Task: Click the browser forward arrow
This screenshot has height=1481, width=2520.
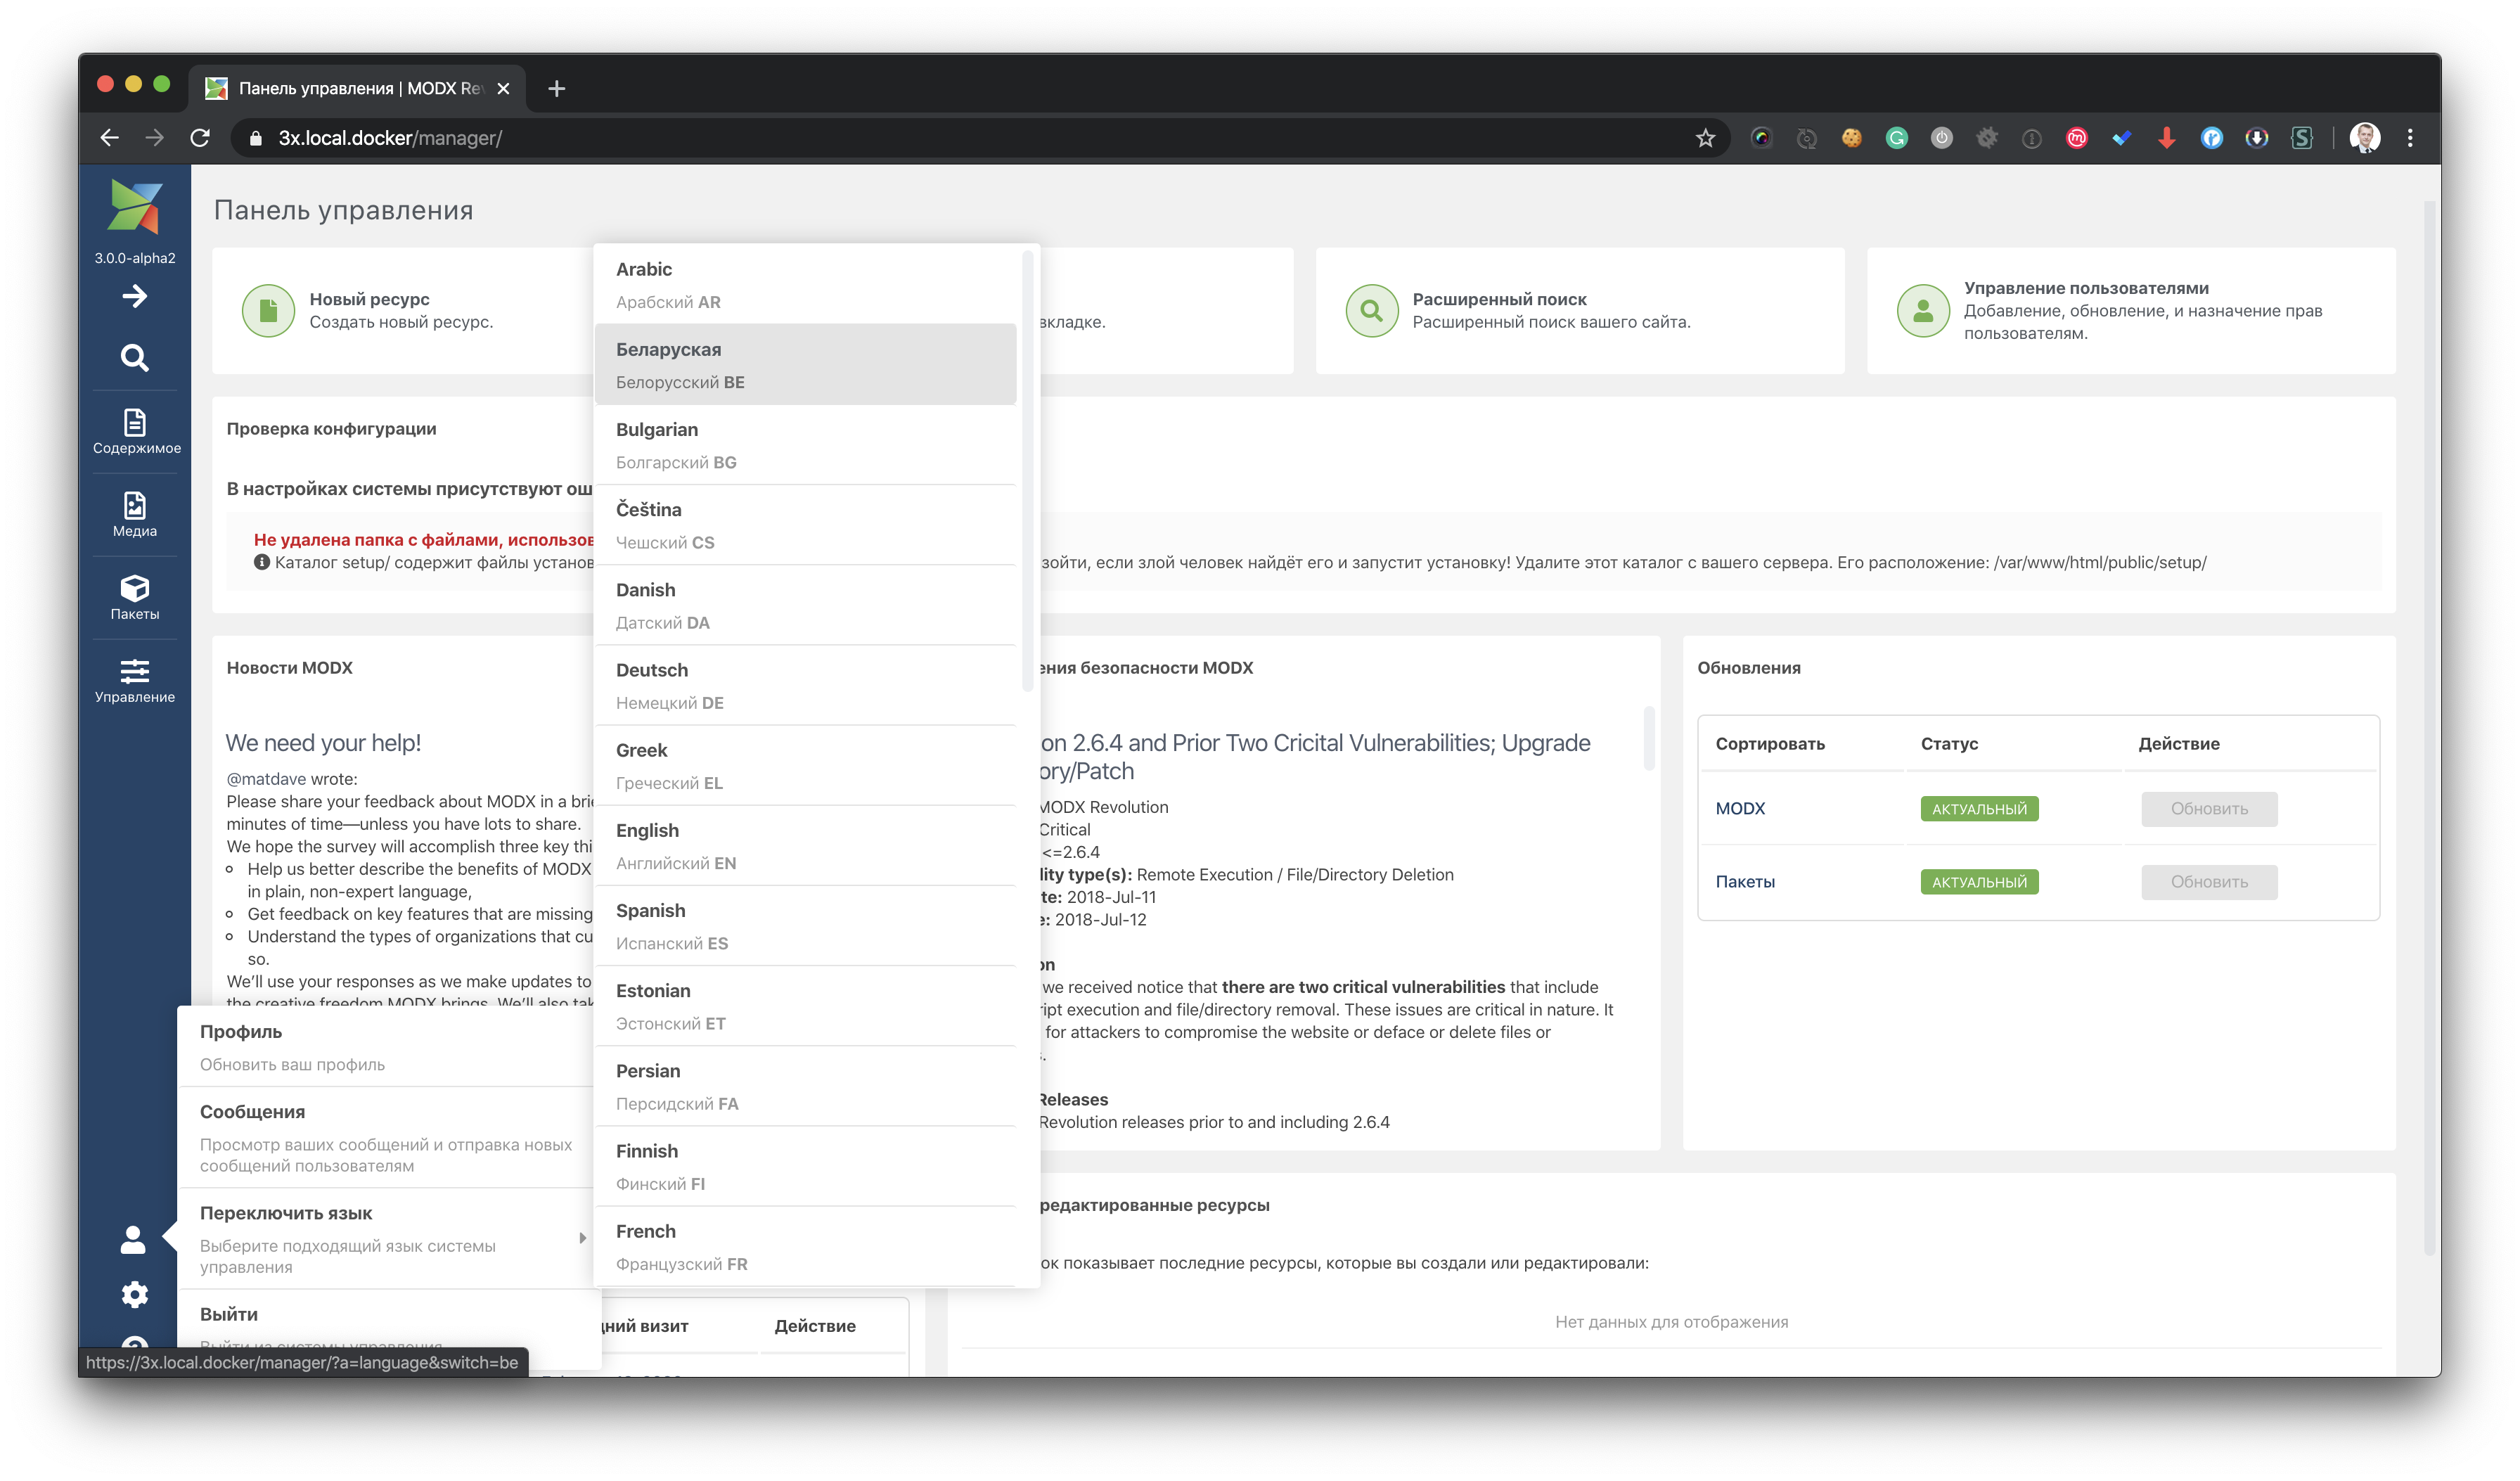Action: [x=154, y=138]
